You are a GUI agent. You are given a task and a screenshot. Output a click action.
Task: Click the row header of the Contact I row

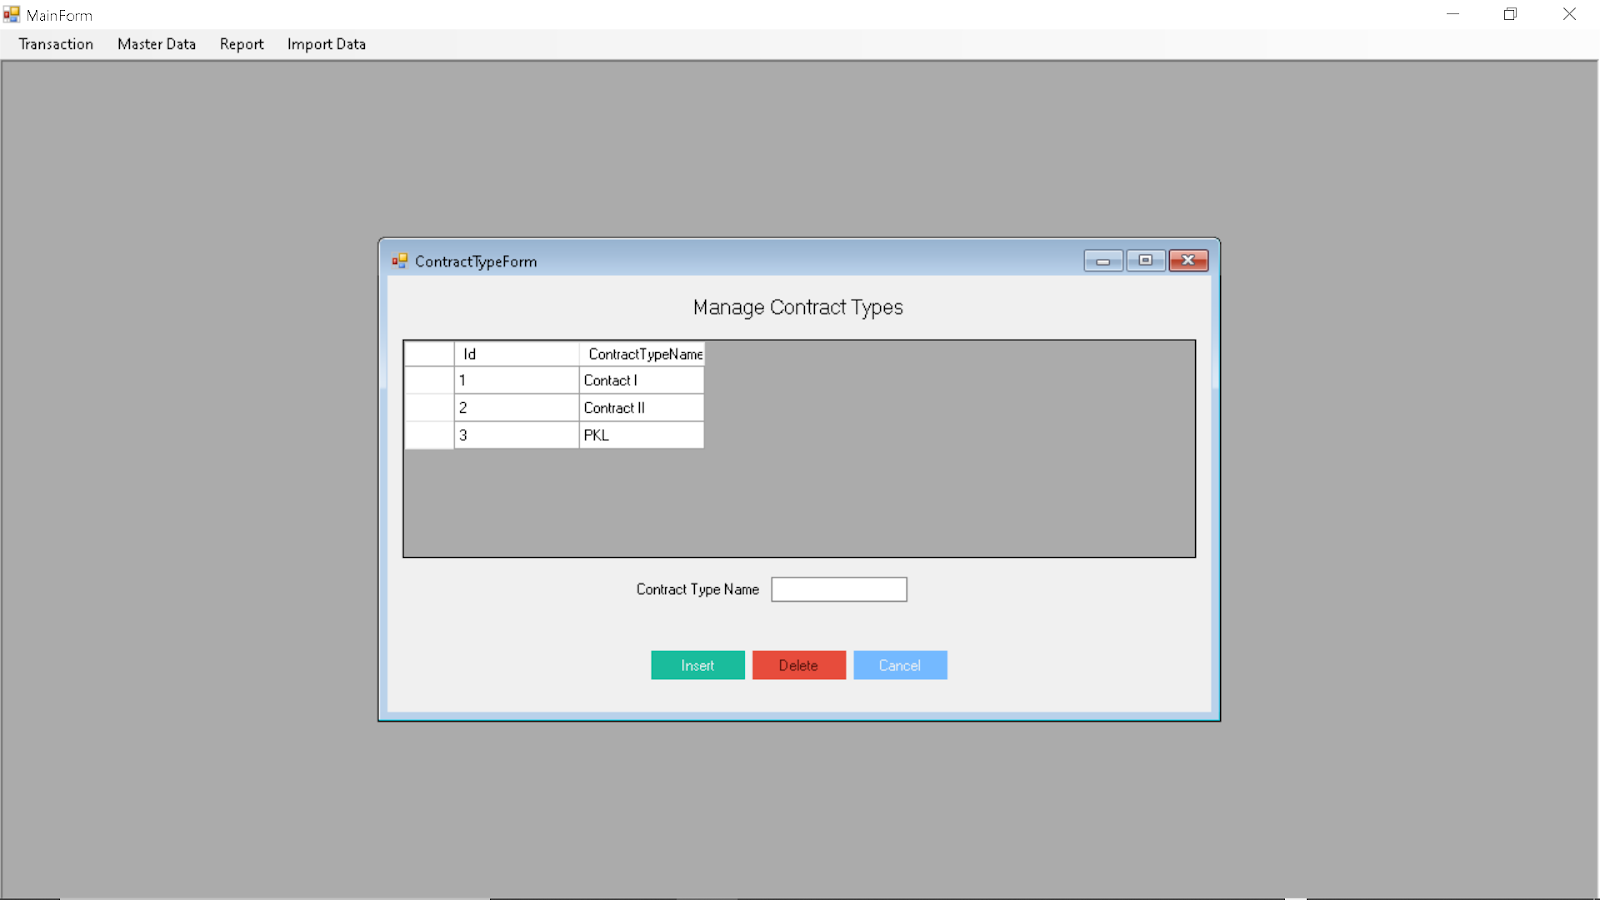tap(429, 380)
